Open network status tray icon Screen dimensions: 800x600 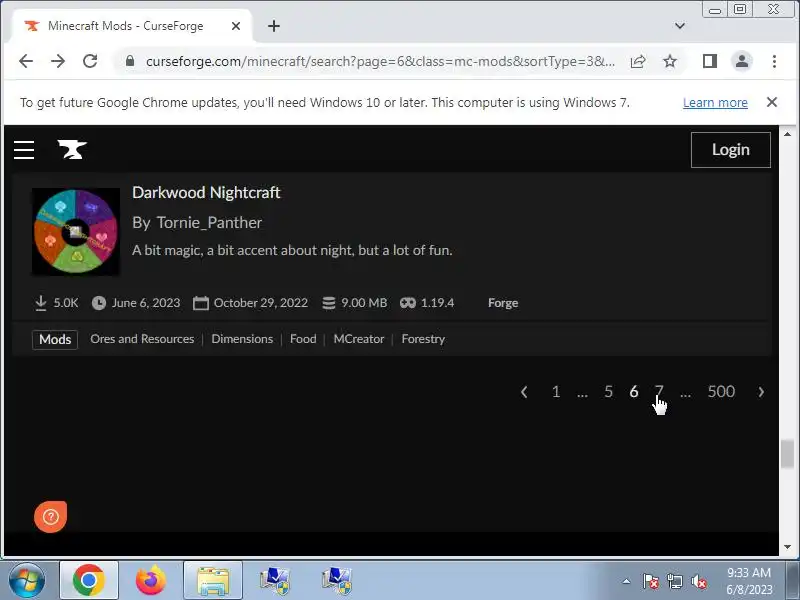tap(674, 581)
